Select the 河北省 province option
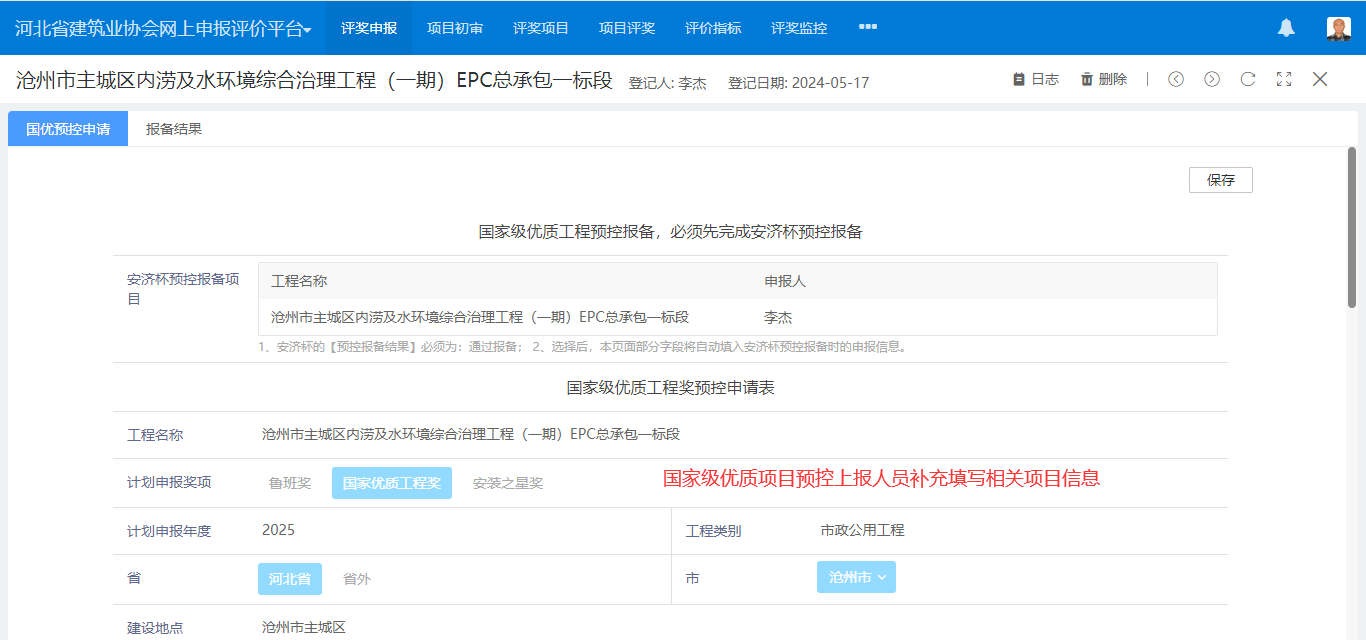Viewport: 1366px width, 640px height. pyautogui.click(x=289, y=579)
